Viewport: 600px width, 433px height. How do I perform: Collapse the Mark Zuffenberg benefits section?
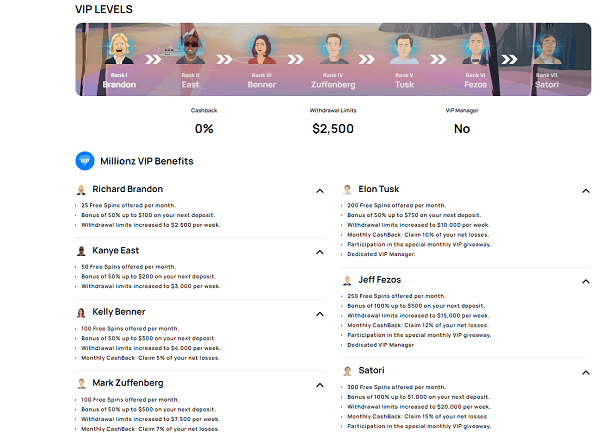point(319,383)
